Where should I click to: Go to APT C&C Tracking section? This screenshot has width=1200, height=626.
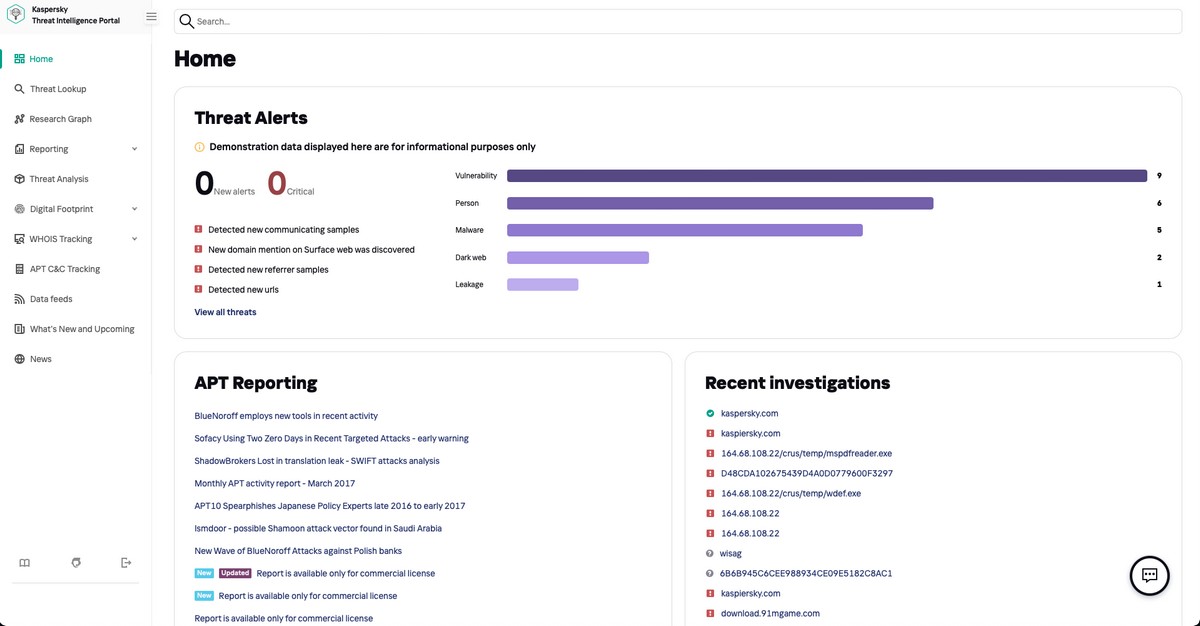point(65,269)
